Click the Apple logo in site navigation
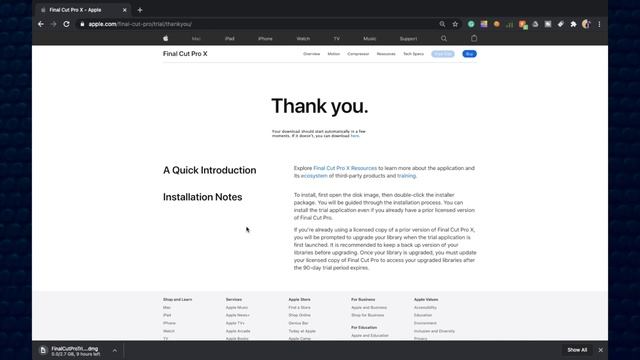The height and width of the screenshot is (360, 640). [165, 38]
